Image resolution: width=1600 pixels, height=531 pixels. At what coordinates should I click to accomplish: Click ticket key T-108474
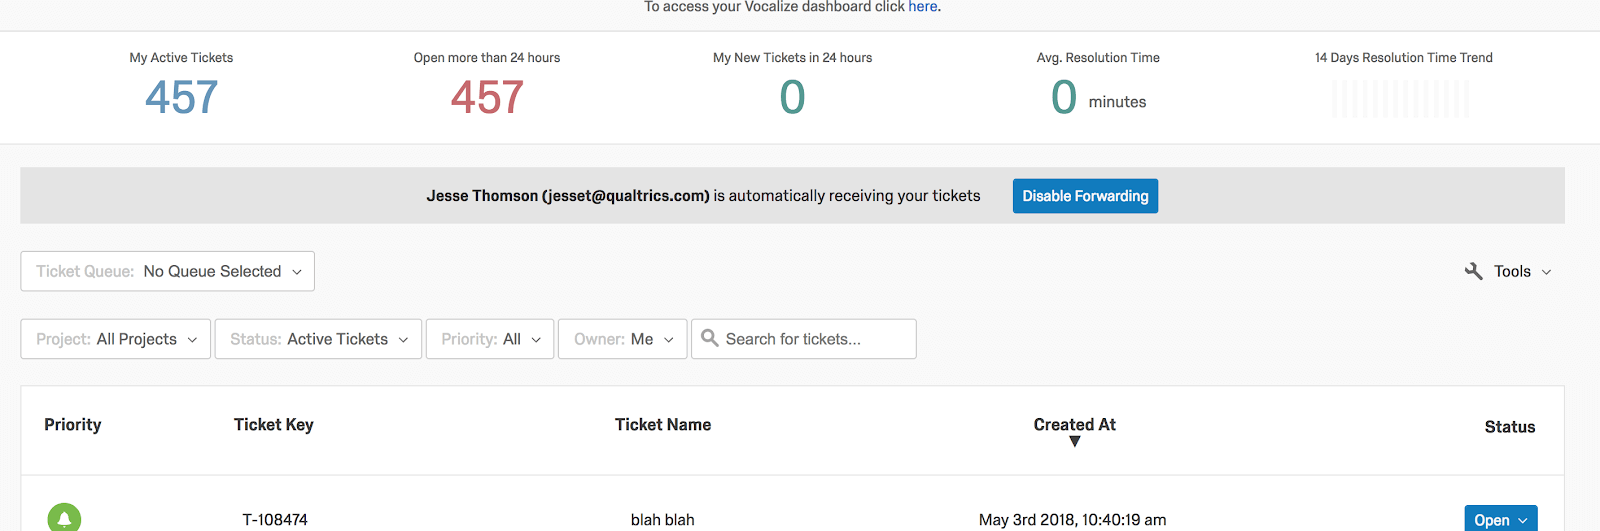pyautogui.click(x=275, y=520)
